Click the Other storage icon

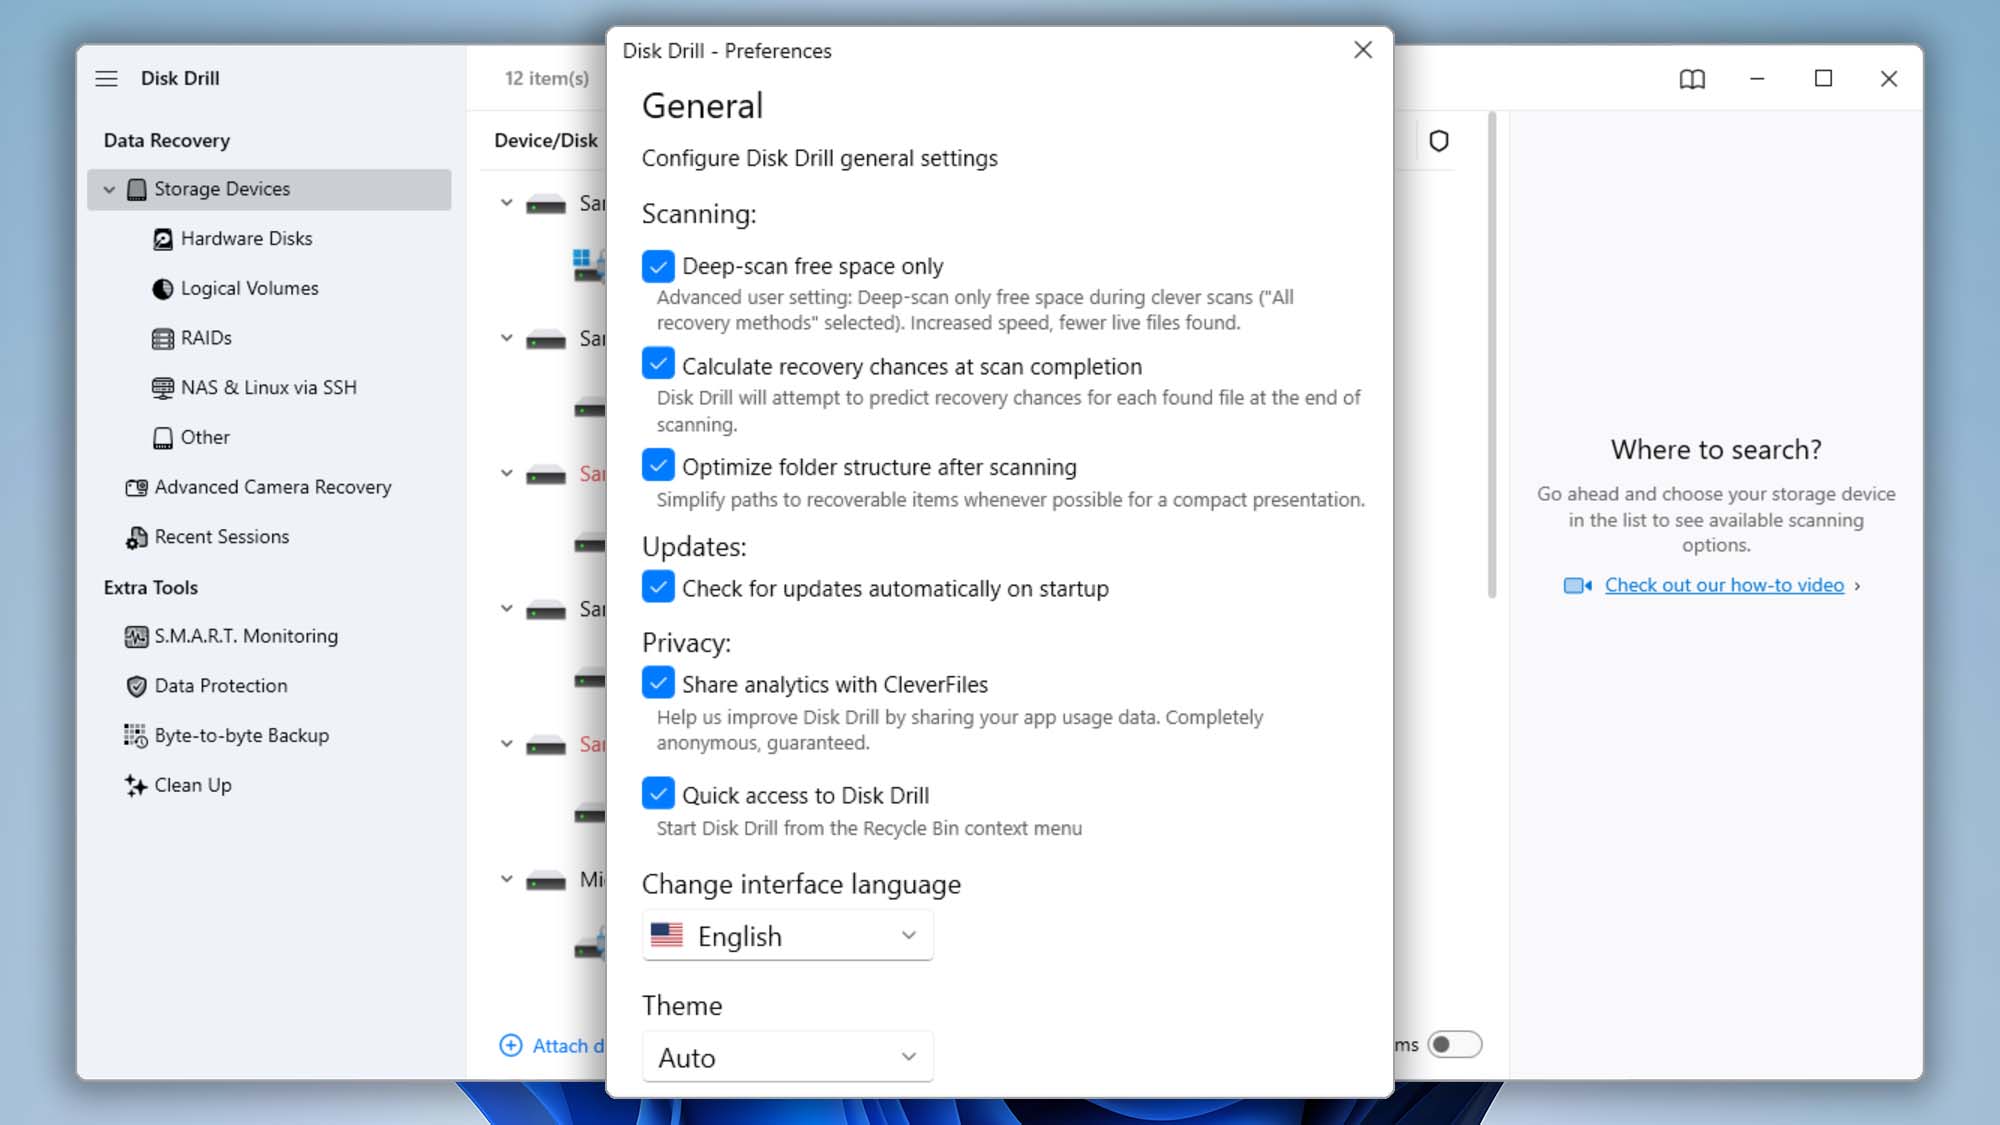coord(163,438)
